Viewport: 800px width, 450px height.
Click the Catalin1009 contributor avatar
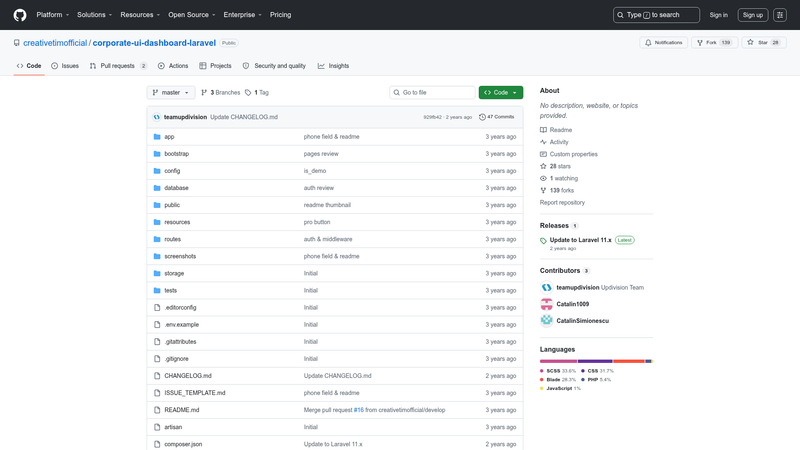[546, 304]
